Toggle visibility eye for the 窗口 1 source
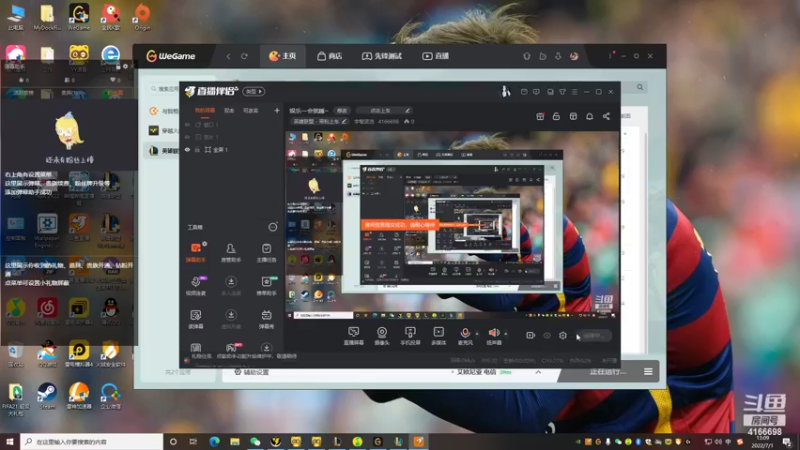This screenshot has width=800, height=450. tap(187, 124)
